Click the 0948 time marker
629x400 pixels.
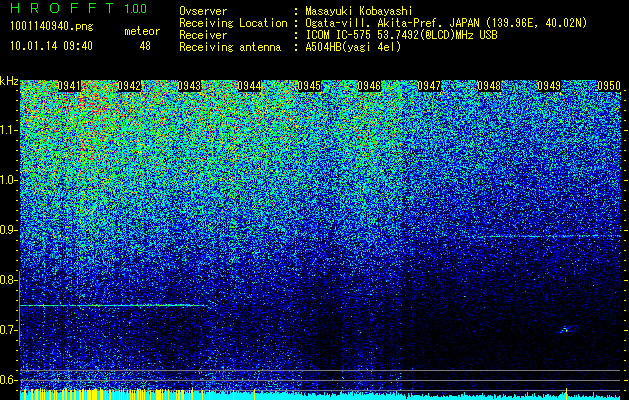(489, 86)
